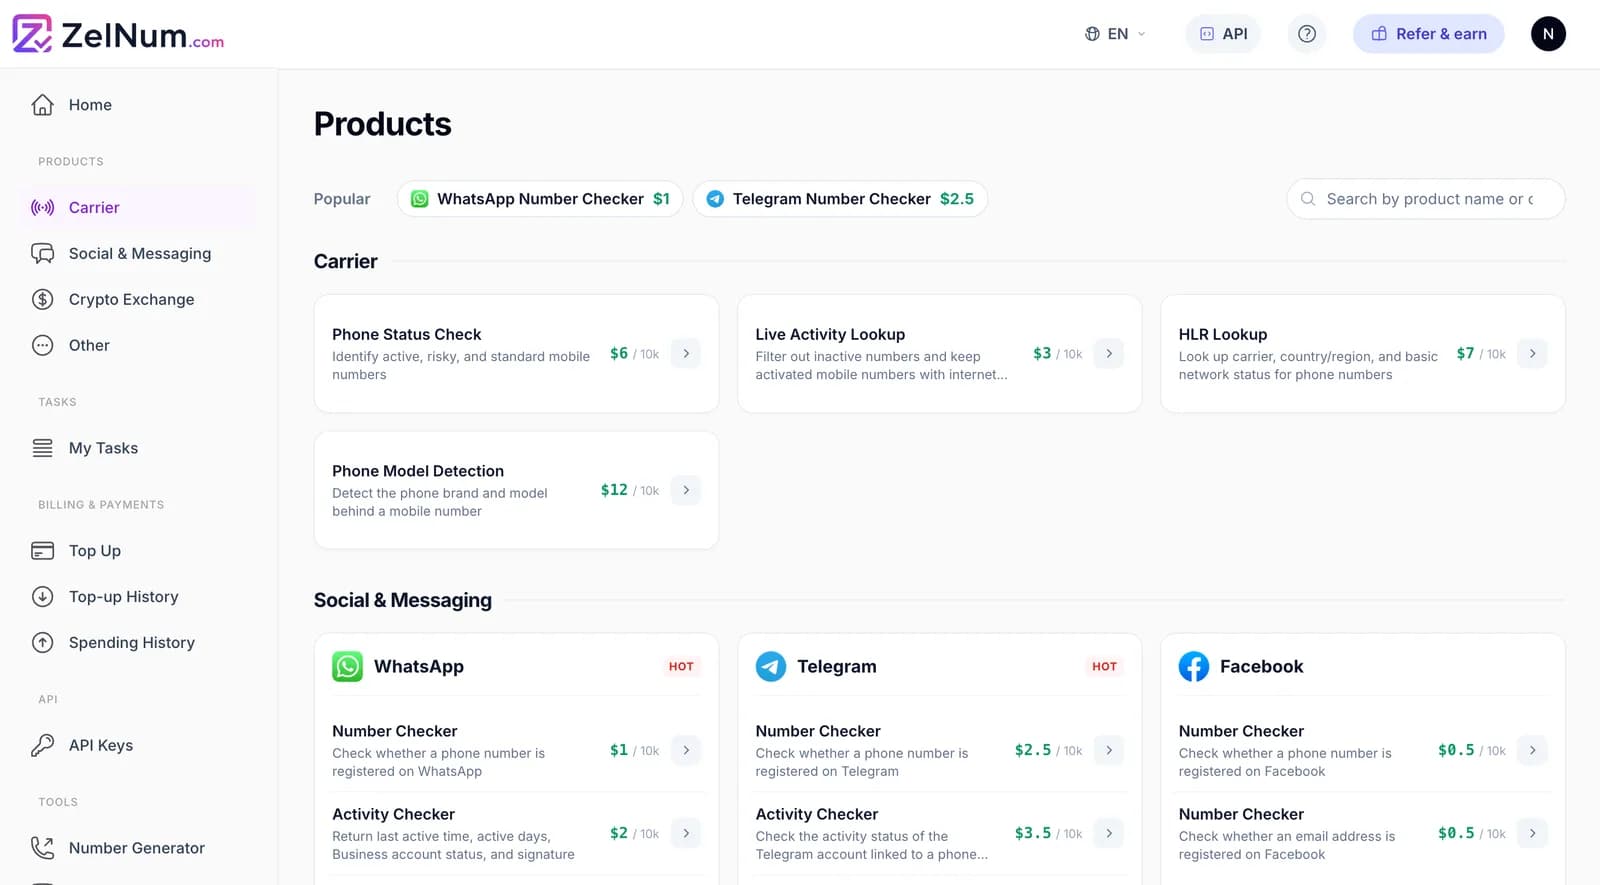Open HLR Lookup arrow chevron
Viewport: 1600px width, 885px height.
[1532, 354]
